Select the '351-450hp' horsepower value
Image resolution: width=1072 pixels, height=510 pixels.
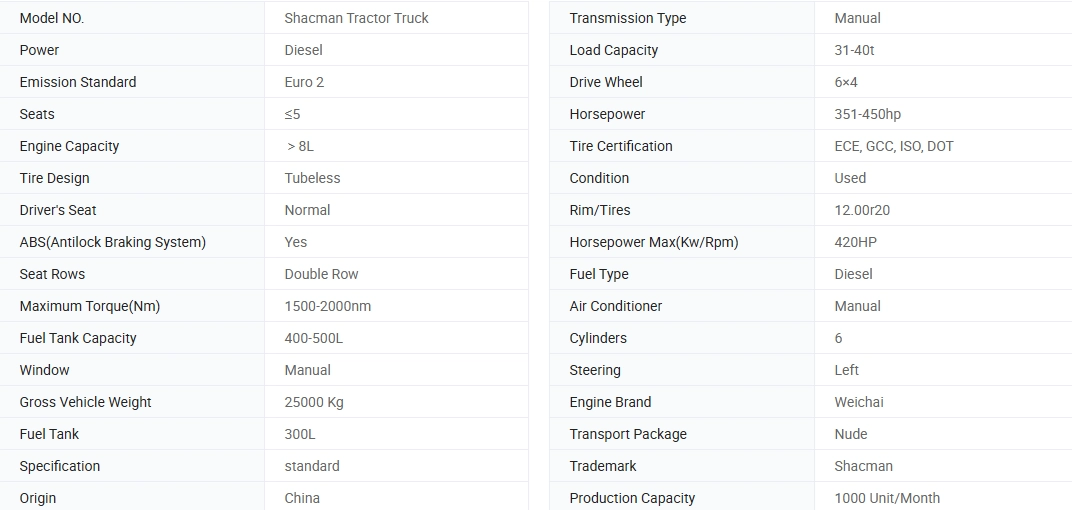pyautogui.click(x=867, y=114)
